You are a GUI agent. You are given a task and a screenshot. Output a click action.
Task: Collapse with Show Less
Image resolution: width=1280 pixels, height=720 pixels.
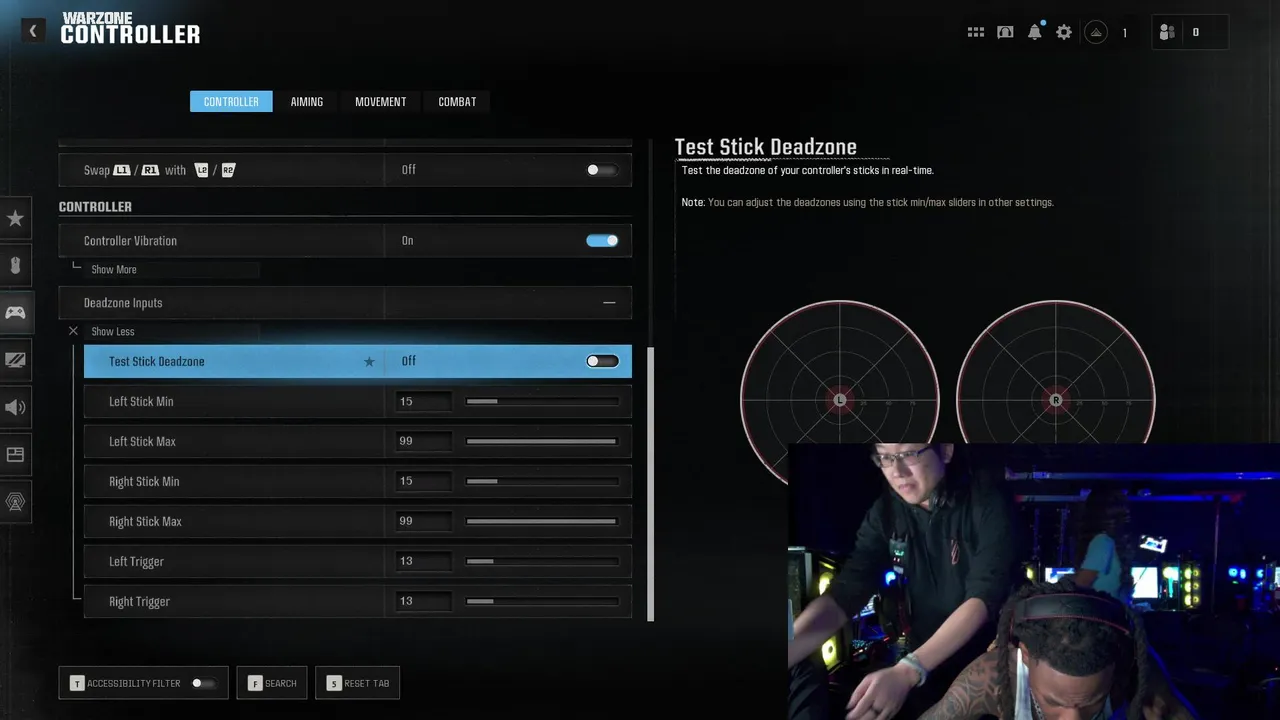113,332
